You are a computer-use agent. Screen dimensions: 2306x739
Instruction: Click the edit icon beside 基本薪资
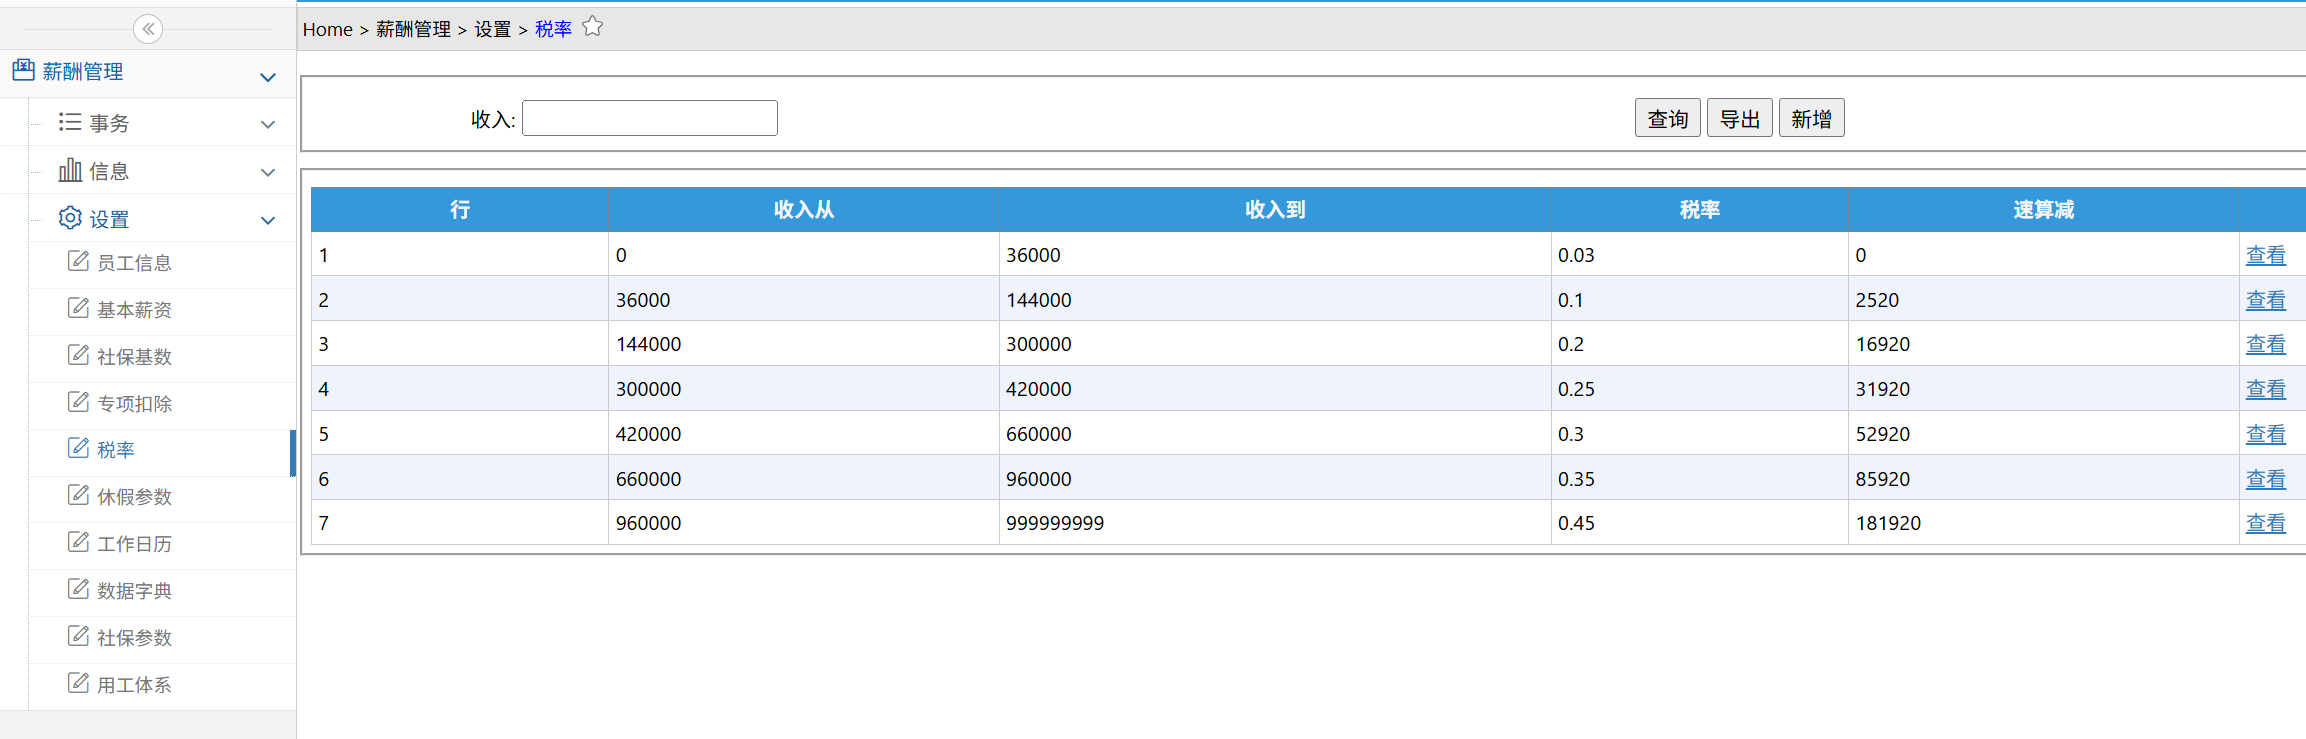[78, 308]
